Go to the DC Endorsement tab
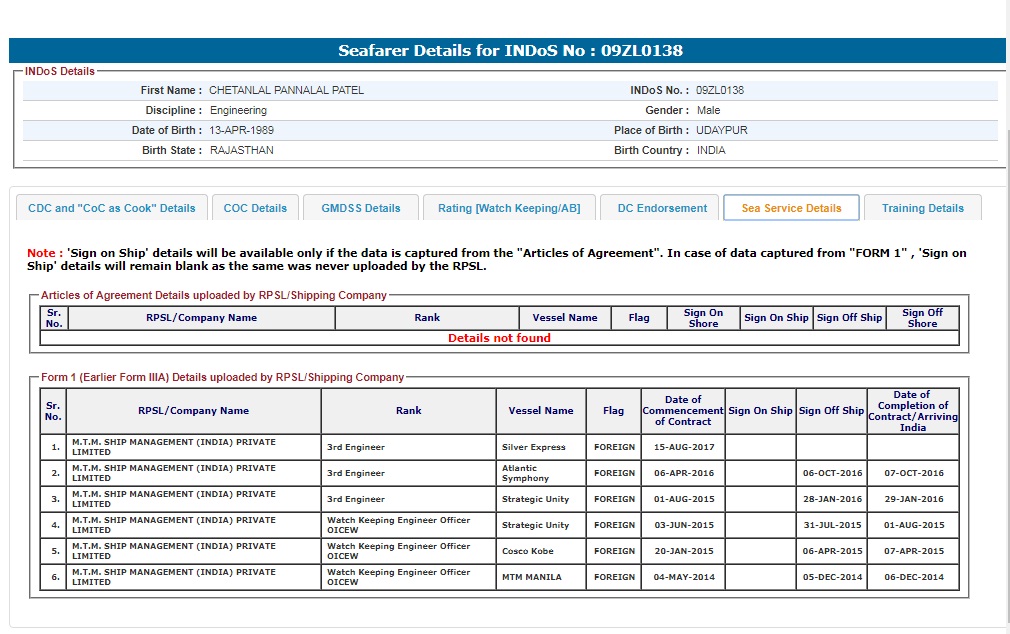Viewport: 1010px width, 634px height. point(662,208)
